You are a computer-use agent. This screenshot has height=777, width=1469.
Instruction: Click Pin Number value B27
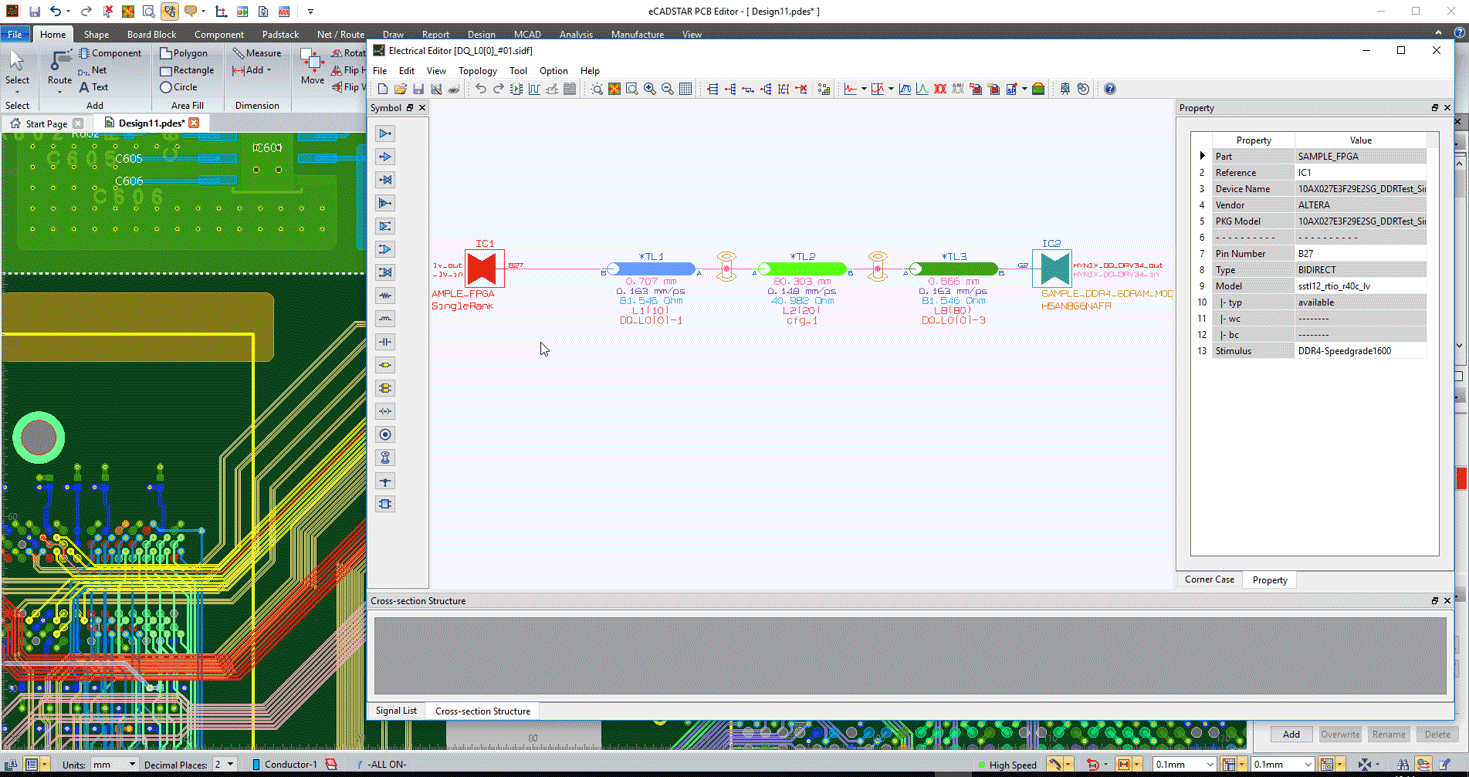point(1359,254)
